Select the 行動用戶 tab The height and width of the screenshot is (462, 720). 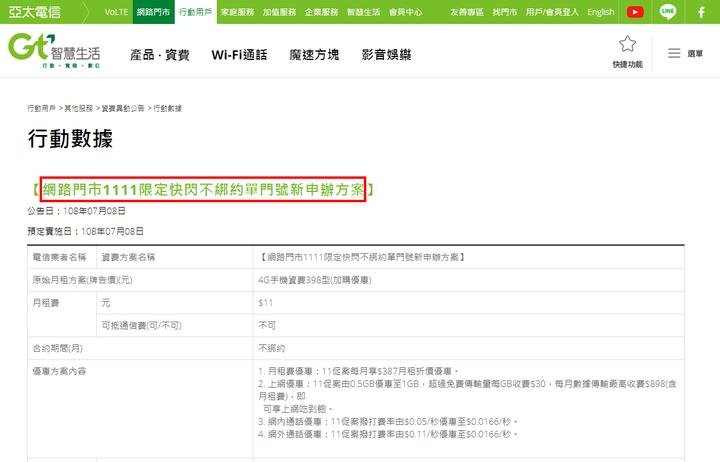point(196,12)
